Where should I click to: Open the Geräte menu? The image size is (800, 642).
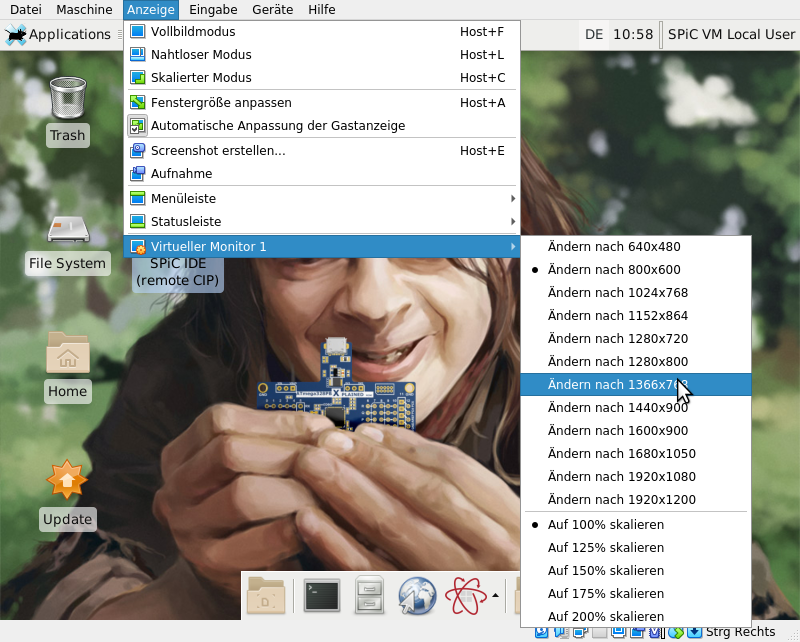(271, 9)
